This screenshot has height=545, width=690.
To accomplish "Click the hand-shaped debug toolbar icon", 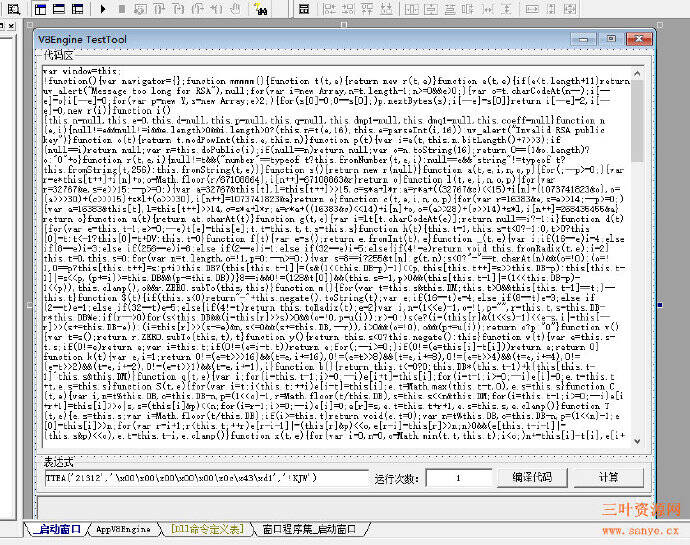I will pyautogui.click(x=235, y=9).
